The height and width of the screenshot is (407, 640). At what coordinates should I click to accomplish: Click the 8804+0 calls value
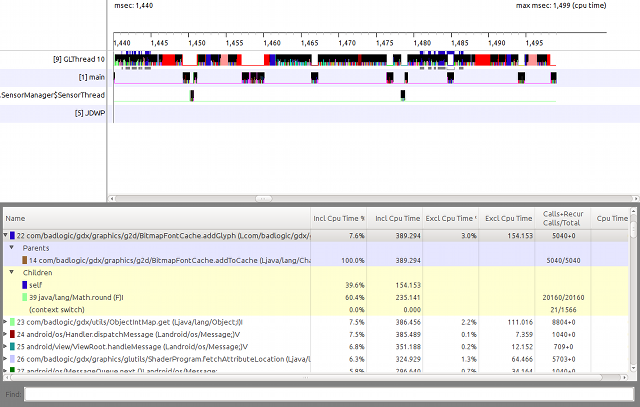pyautogui.click(x=563, y=322)
